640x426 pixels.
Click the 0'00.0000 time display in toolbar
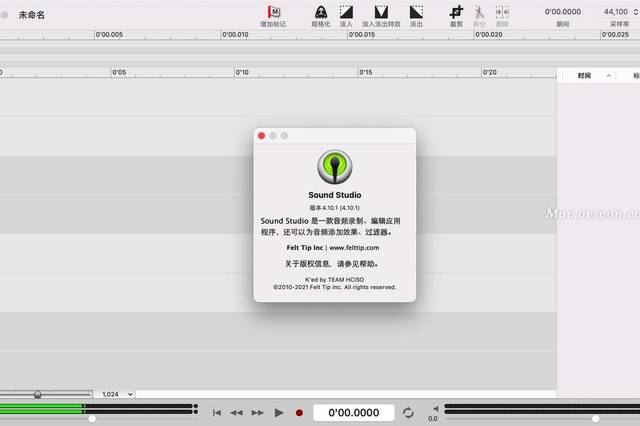tap(563, 12)
